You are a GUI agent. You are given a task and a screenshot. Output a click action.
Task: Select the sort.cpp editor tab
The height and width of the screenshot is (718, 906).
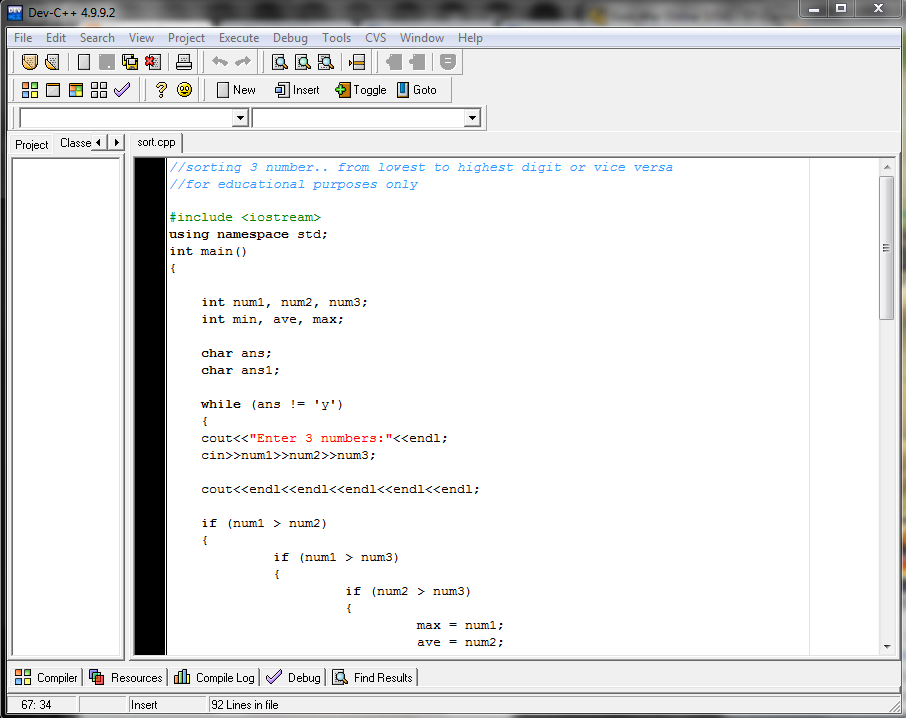(157, 142)
